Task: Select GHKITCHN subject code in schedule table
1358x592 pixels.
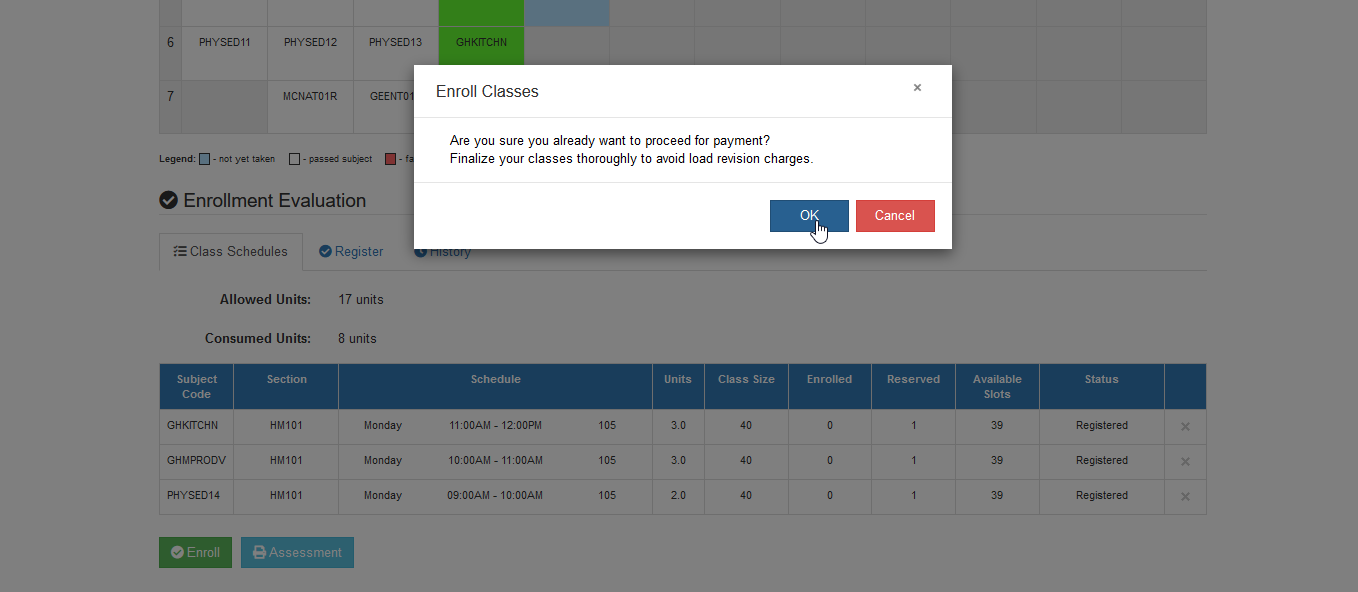Action: [x=192, y=425]
